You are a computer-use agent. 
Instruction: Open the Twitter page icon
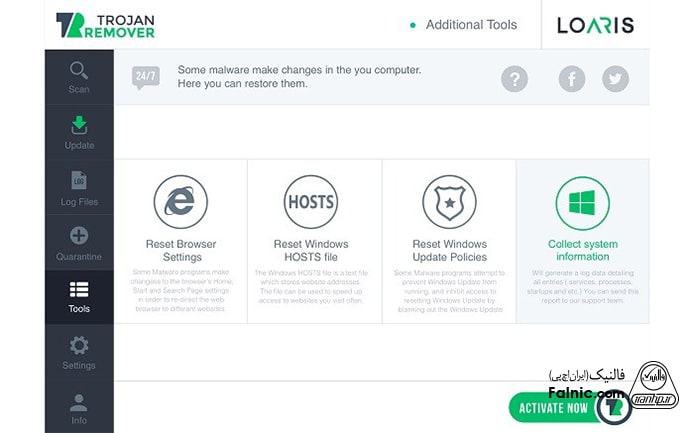pos(615,78)
